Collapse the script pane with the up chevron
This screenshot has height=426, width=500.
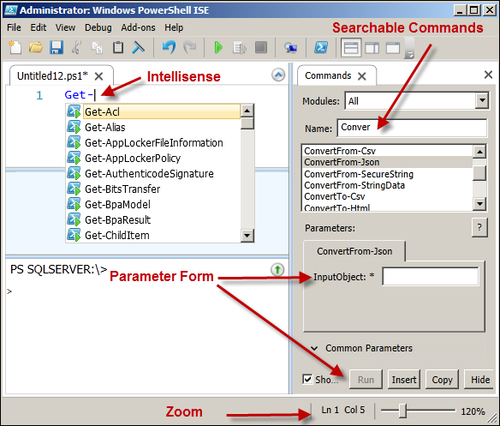coord(278,75)
